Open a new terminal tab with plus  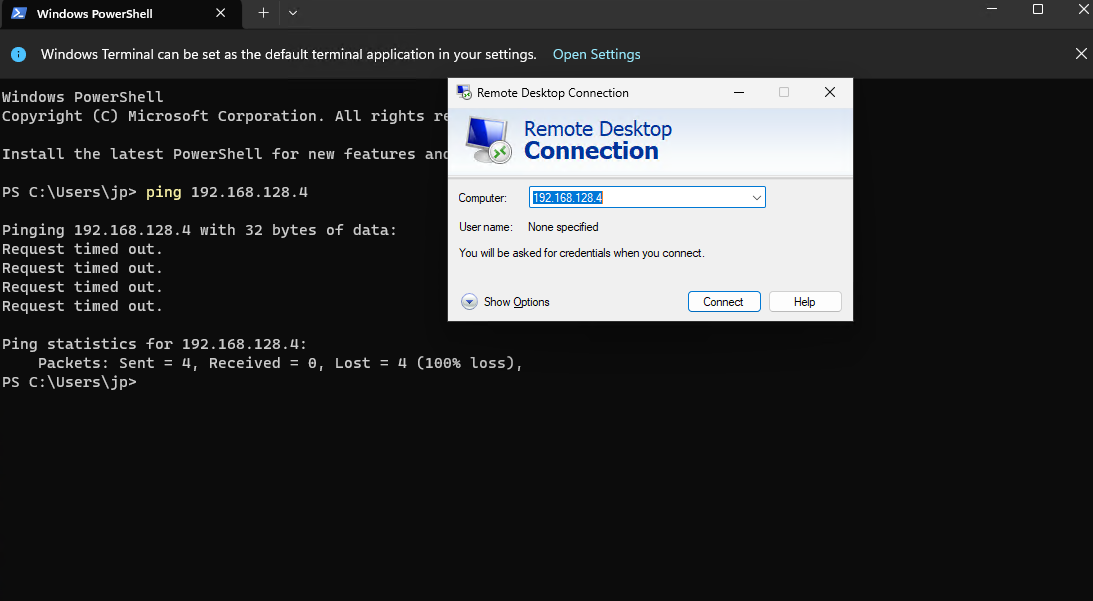[263, 13]
